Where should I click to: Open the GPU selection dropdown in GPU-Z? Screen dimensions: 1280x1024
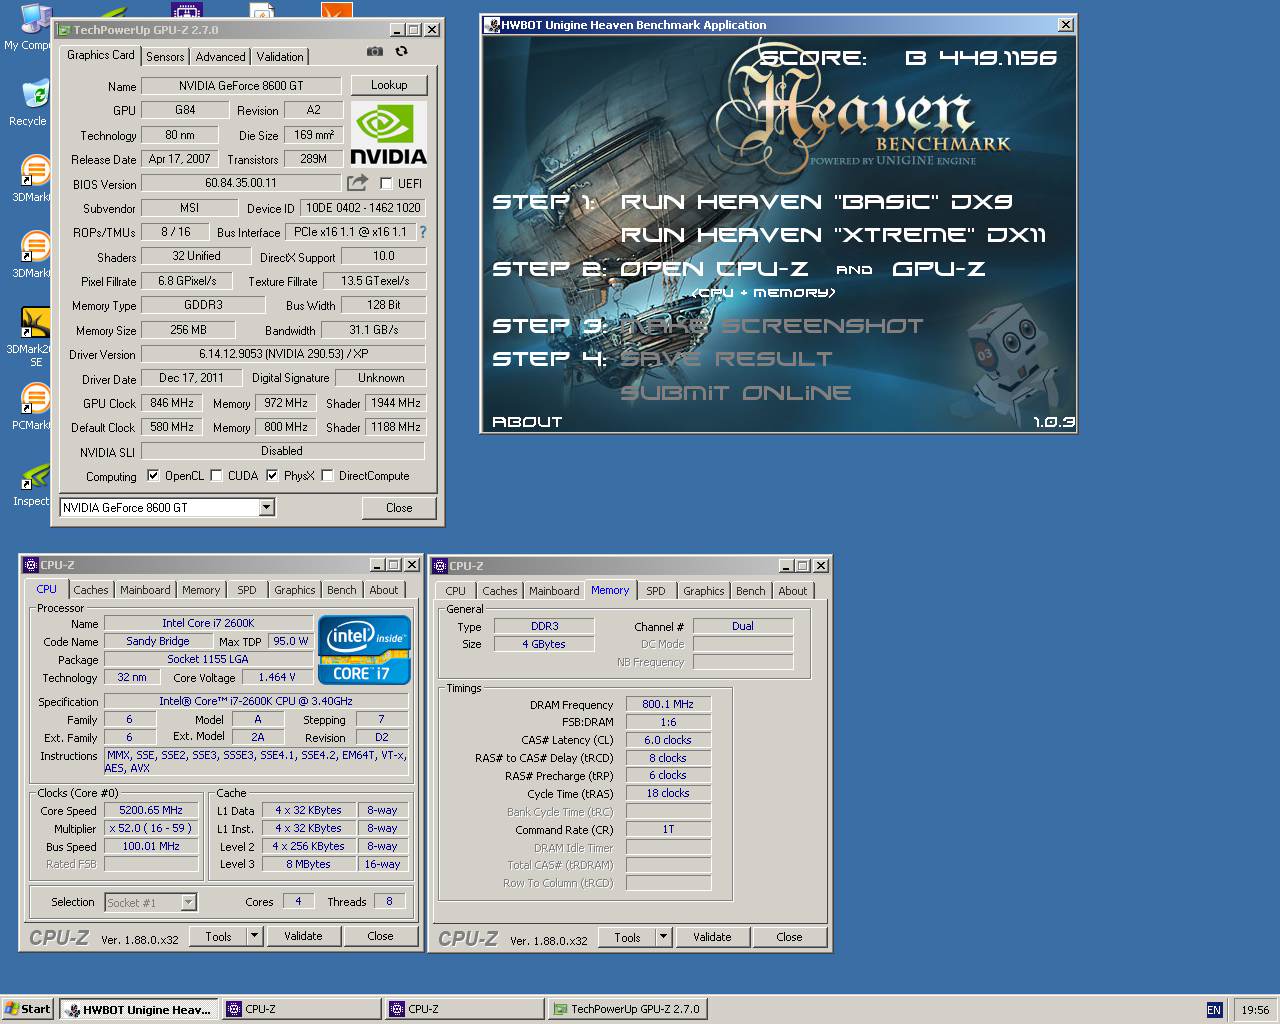(x=266, y=508)
